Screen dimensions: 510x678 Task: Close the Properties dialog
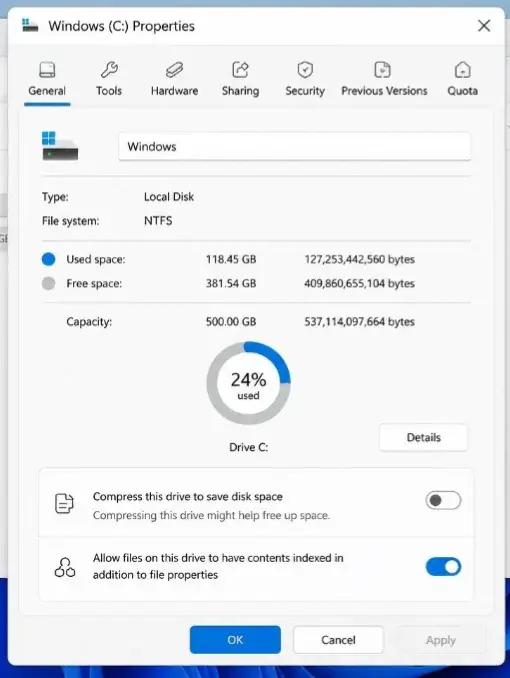(484, 26)
